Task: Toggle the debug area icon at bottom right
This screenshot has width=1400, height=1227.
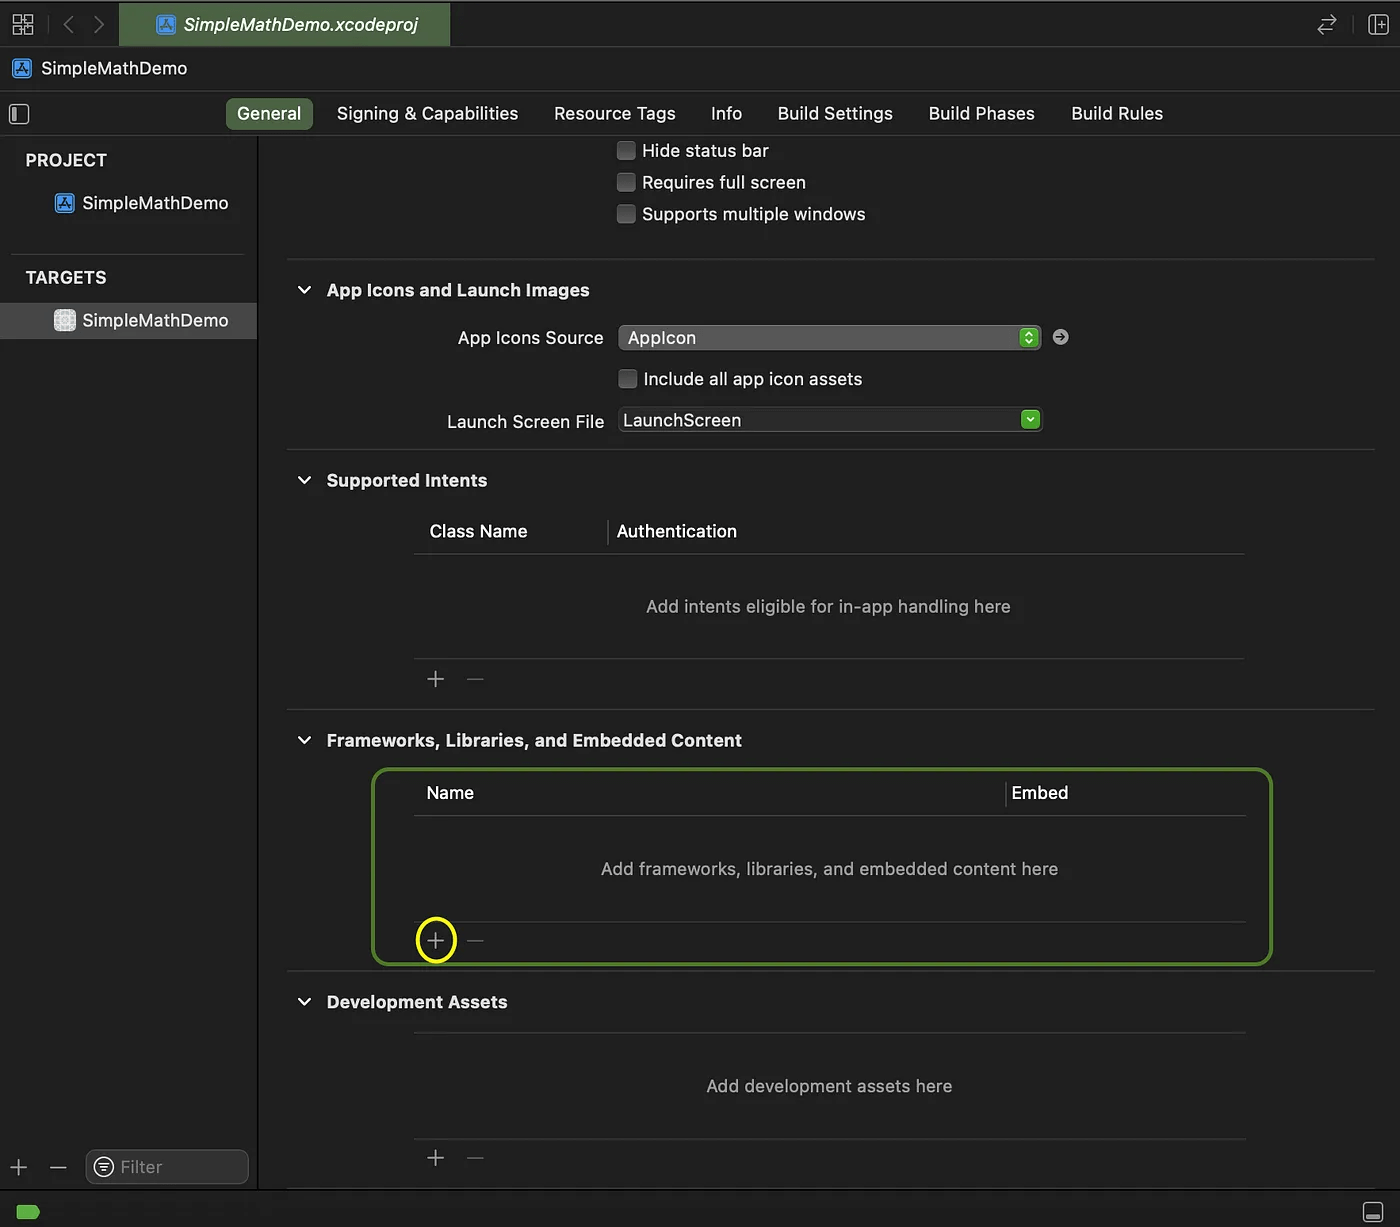Action: (x=1373, y=1212)
